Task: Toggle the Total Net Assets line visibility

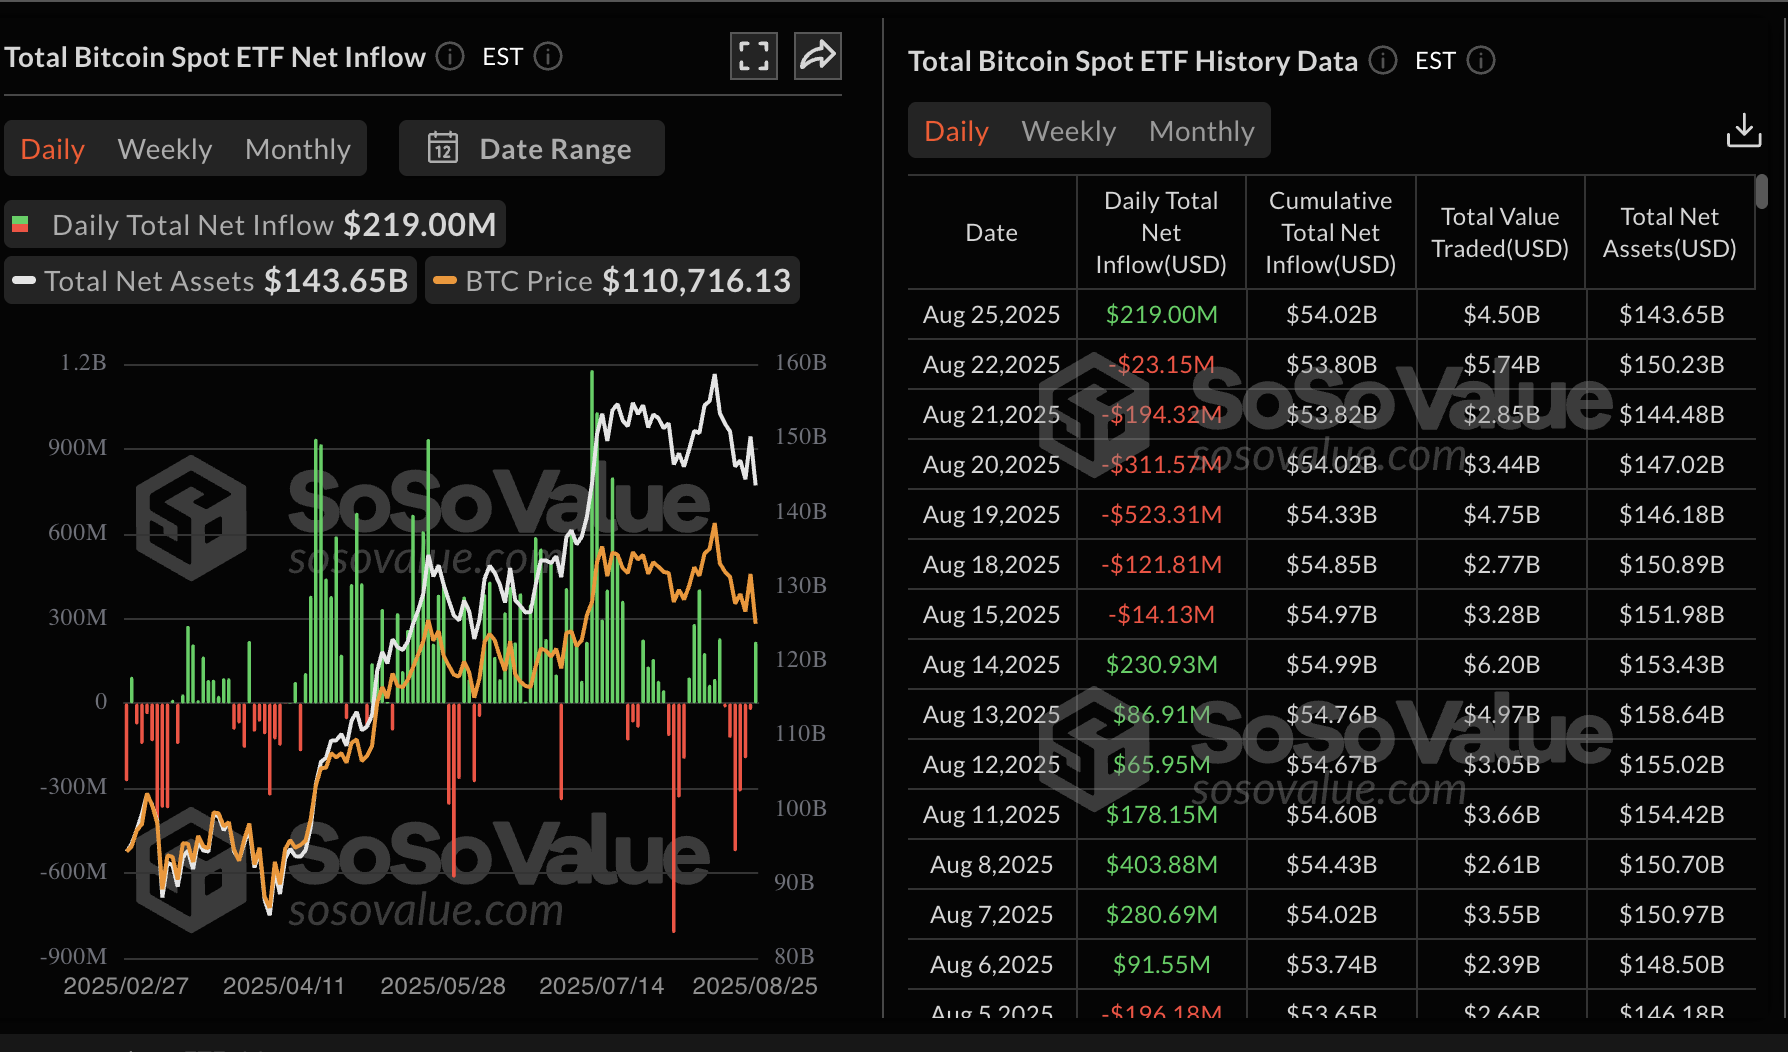Action: (210, 281)
